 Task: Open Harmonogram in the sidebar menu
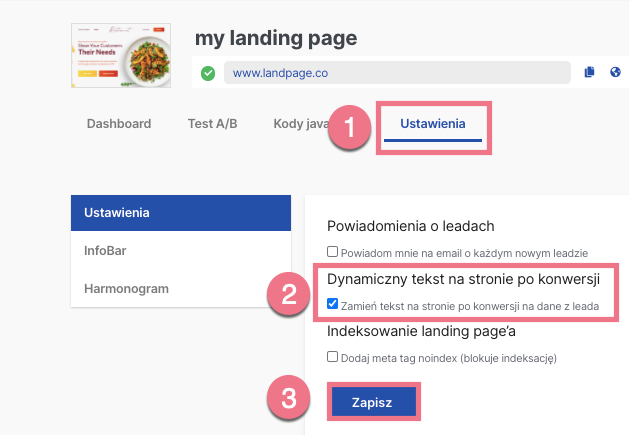point(181,289)
